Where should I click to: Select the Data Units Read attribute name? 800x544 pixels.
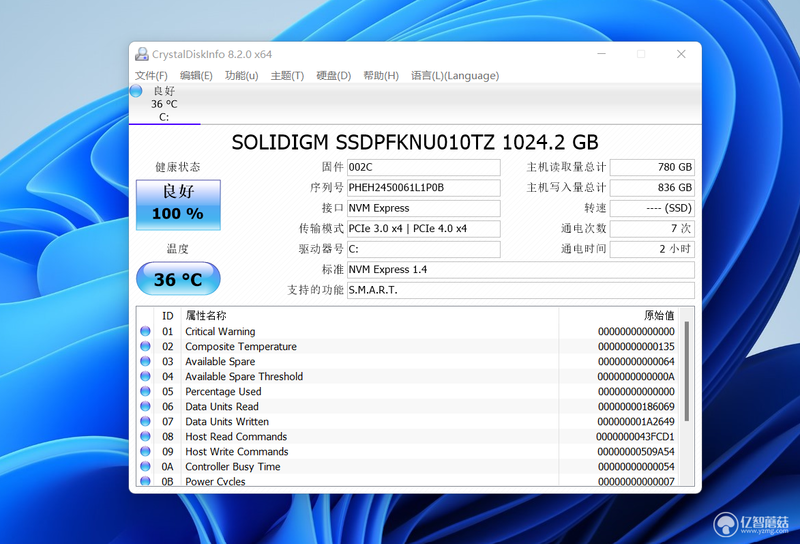tap(222, 407)
